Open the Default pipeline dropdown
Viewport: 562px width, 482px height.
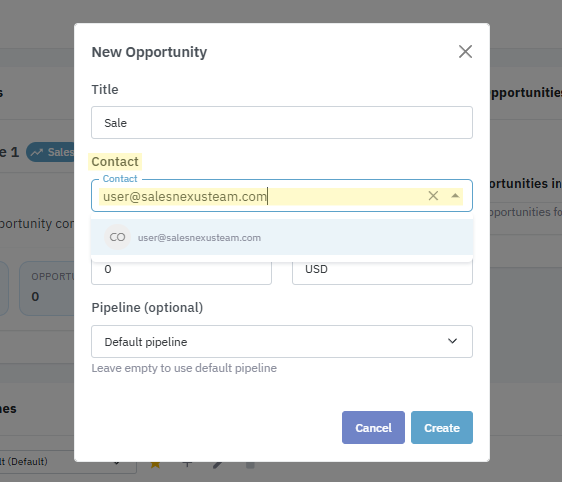[282, 342]
